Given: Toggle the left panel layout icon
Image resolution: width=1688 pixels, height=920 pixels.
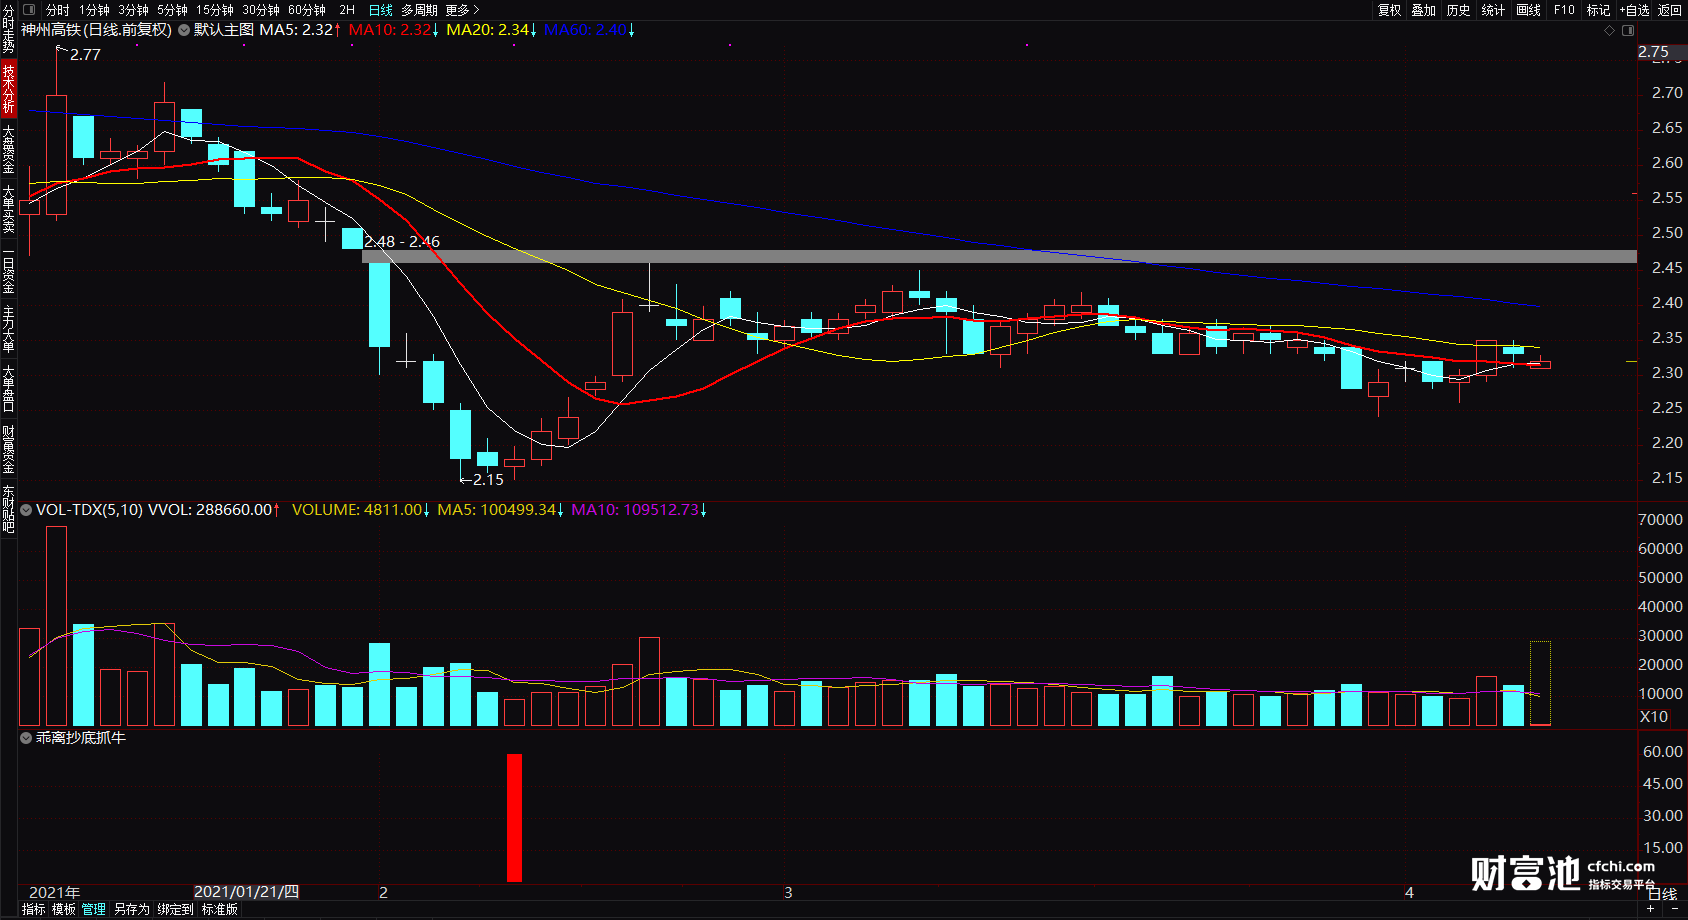Looking at the screenshot, I should pos(29,10).
